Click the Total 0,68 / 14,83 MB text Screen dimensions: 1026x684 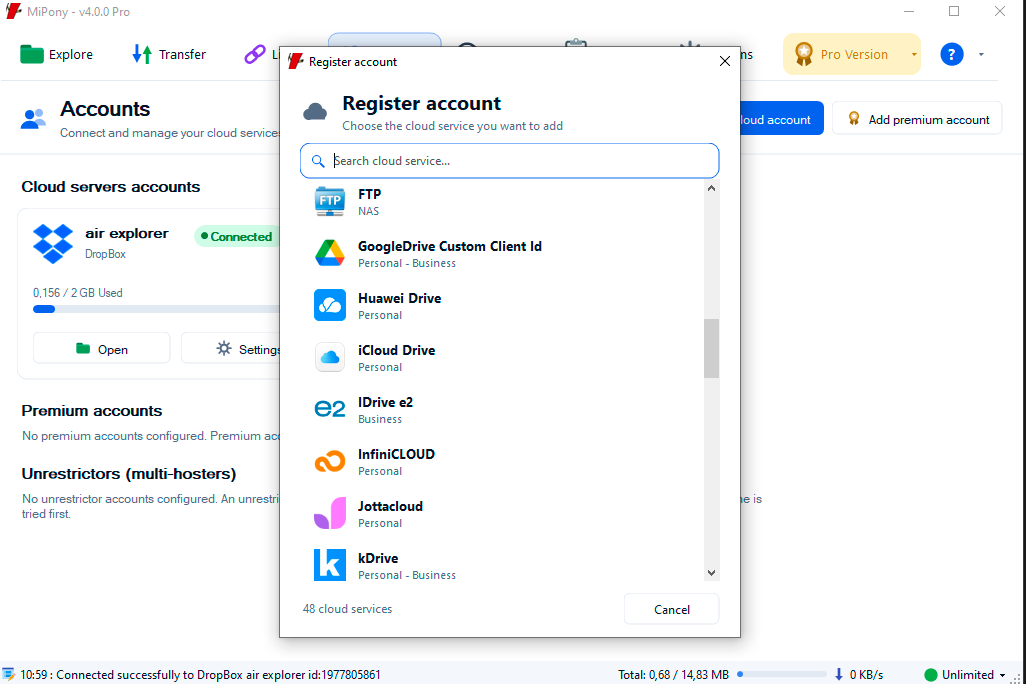coord(673,674)
